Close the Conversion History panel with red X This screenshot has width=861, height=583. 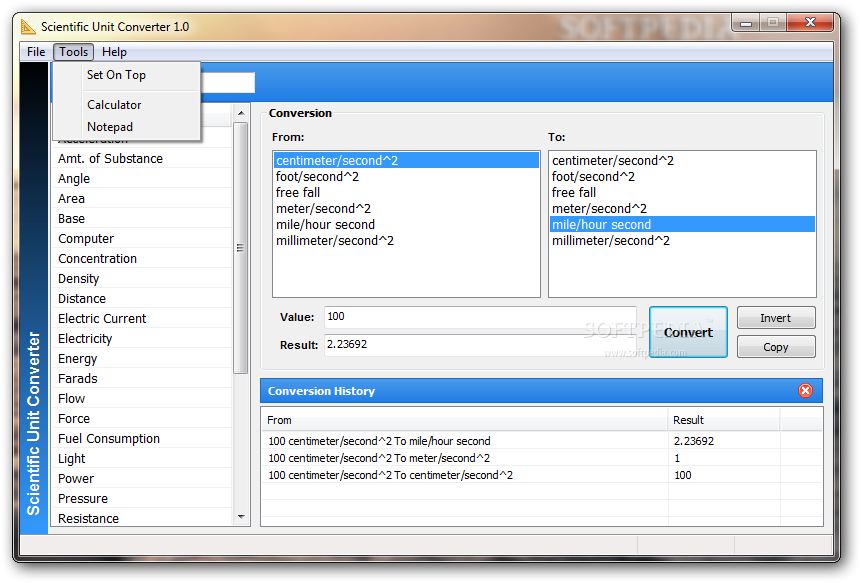(x=805, y=390)
